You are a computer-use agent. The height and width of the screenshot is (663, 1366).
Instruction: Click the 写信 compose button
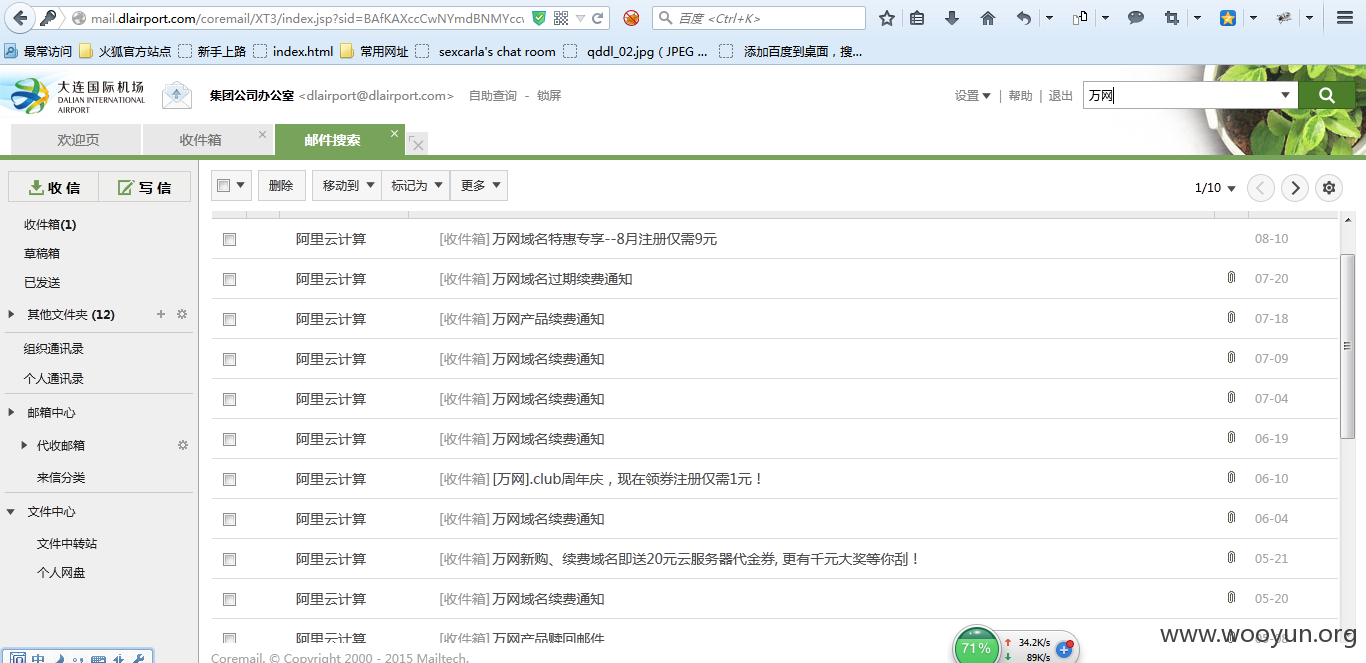(144, 187)
